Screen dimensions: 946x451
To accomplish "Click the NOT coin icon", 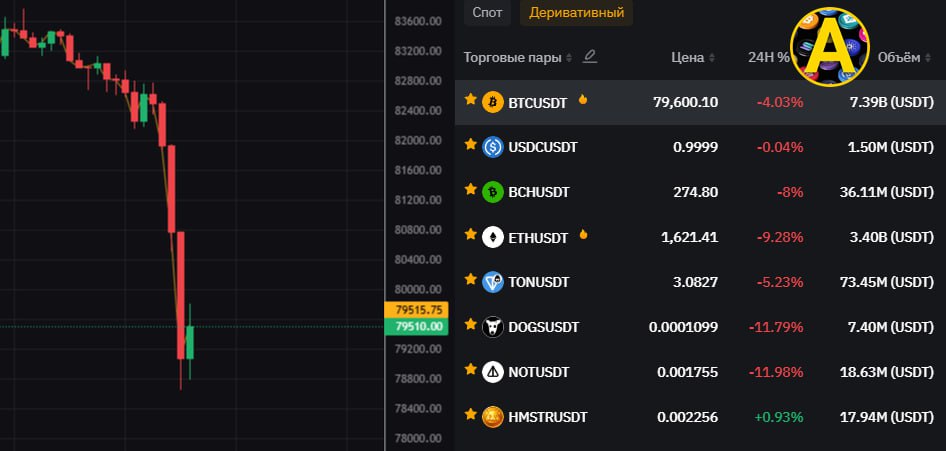I will coord(493,373).
